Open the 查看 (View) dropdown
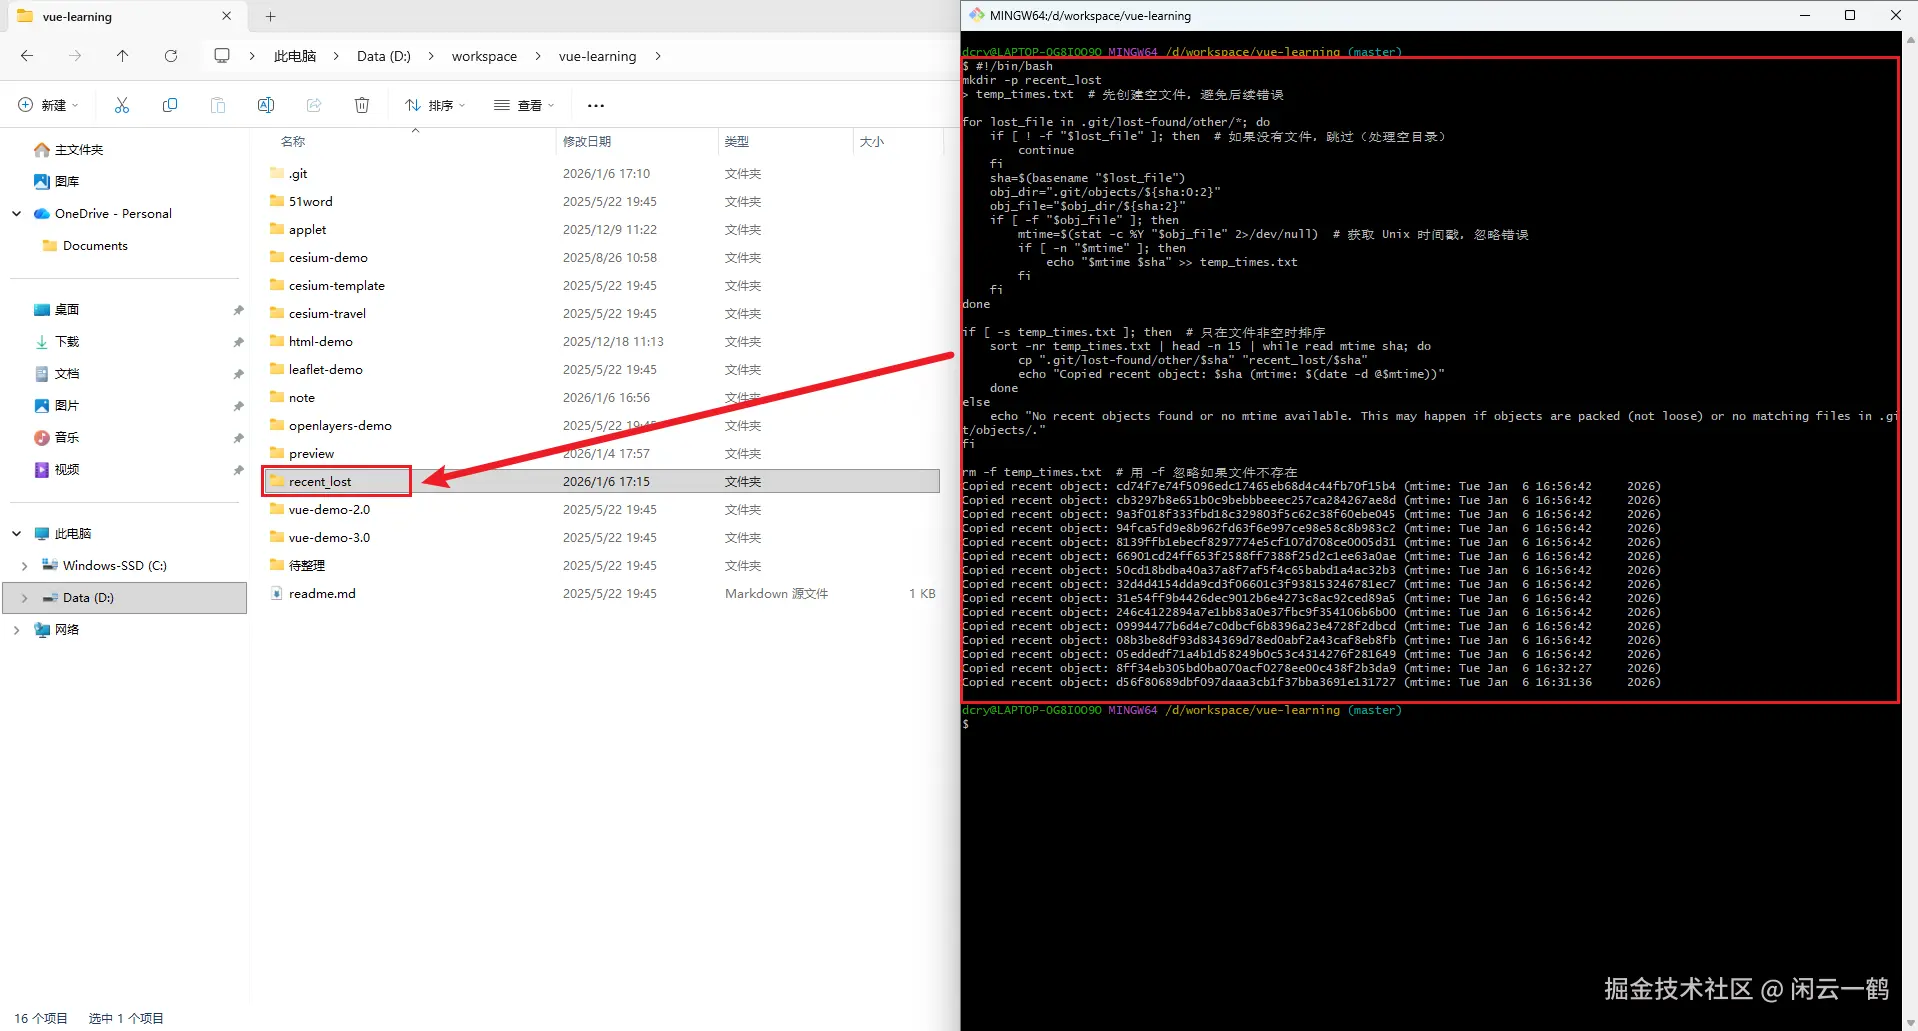1918x1031 pixels. pyautogui.click(x=524, y=105)
